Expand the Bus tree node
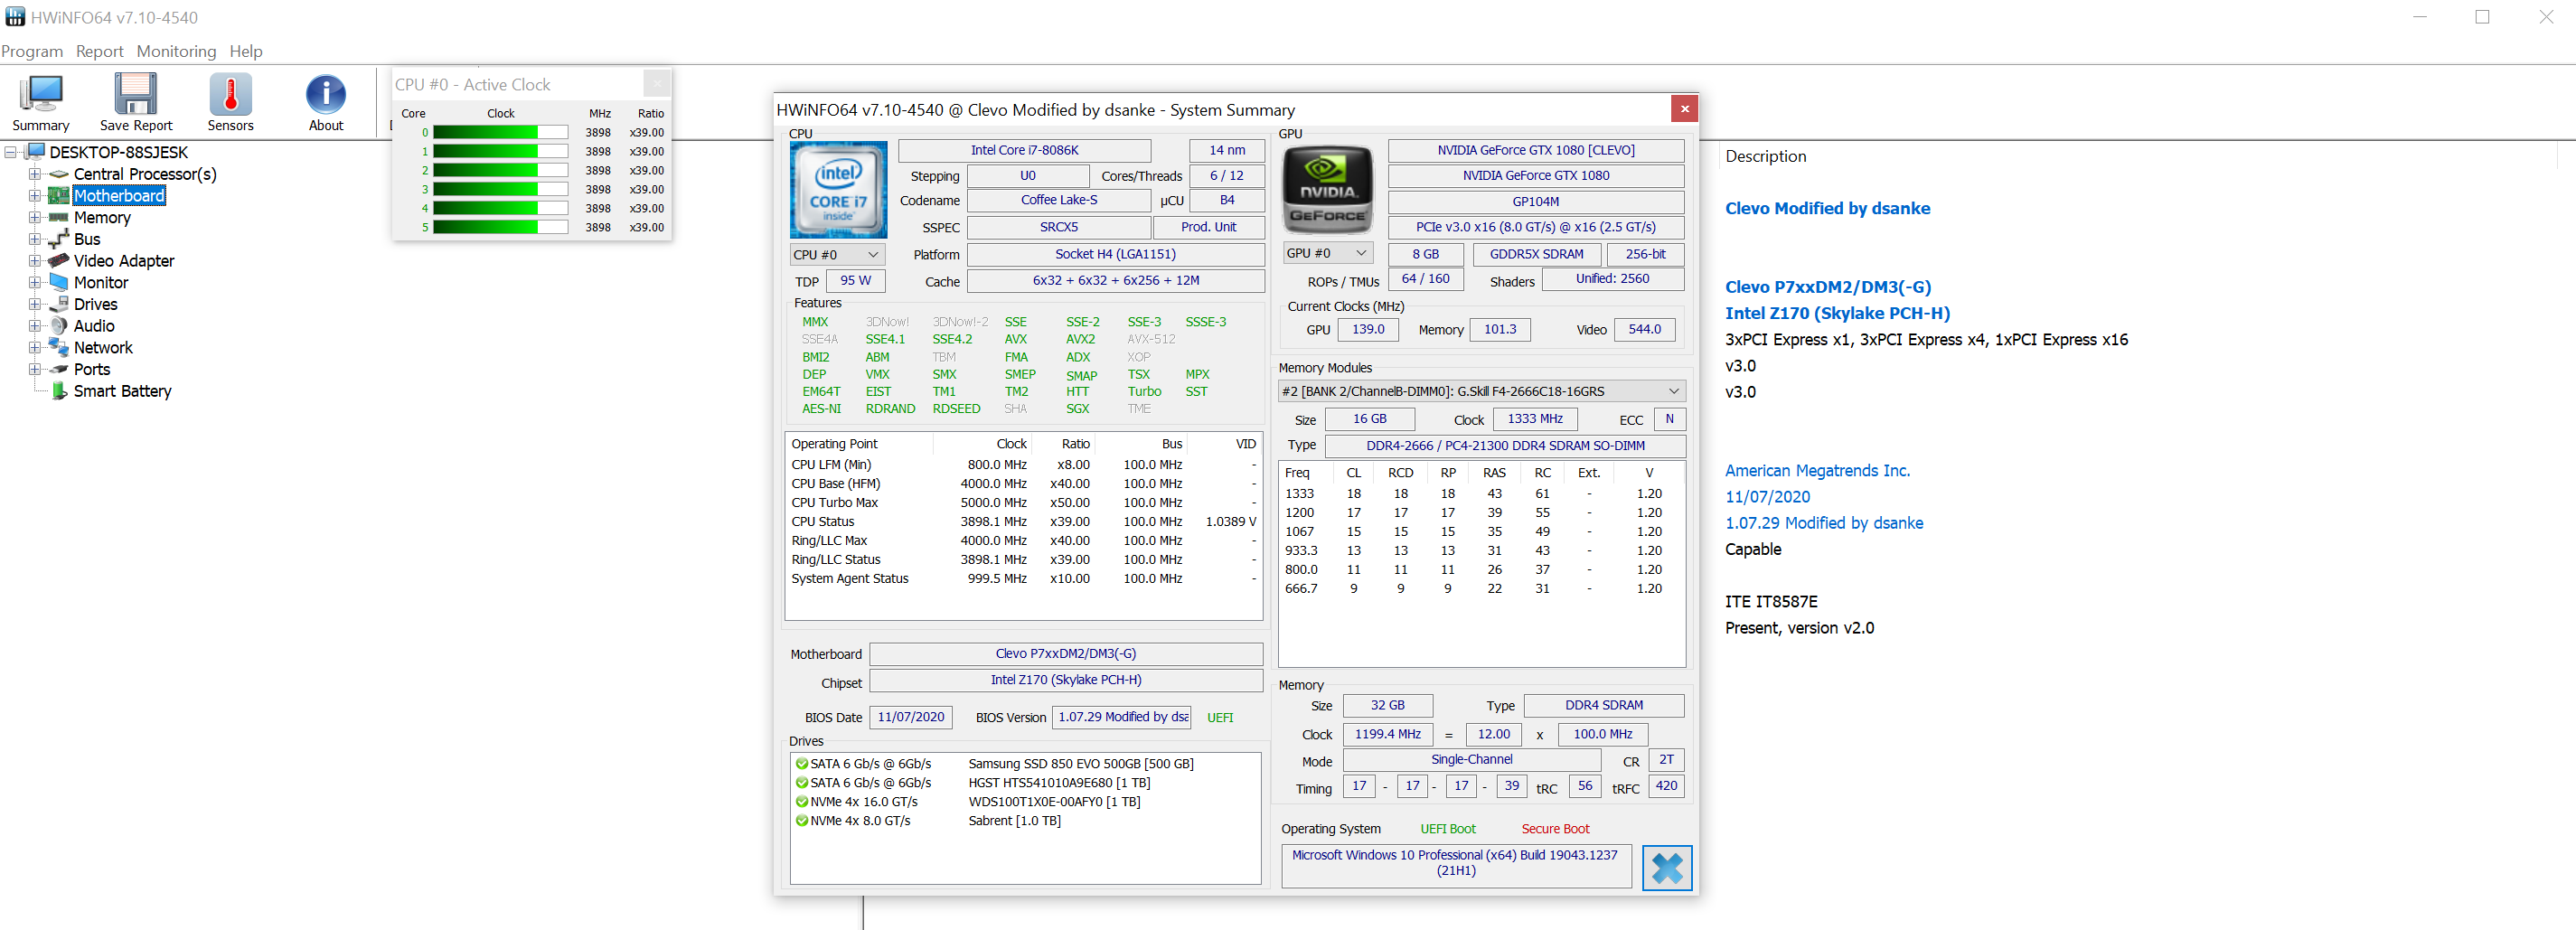The height and width of the screenshot is (930, 2576). 35,239
